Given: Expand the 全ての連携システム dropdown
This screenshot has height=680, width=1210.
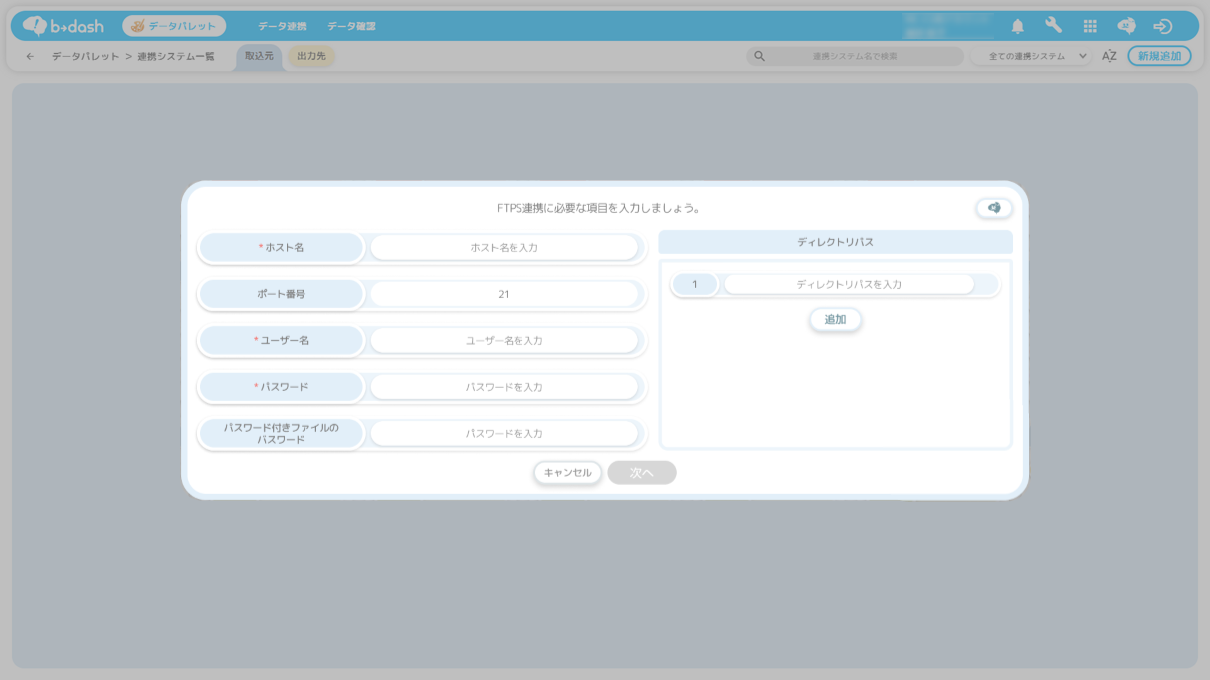Looking at the screenshot, I should (1030, 56).
